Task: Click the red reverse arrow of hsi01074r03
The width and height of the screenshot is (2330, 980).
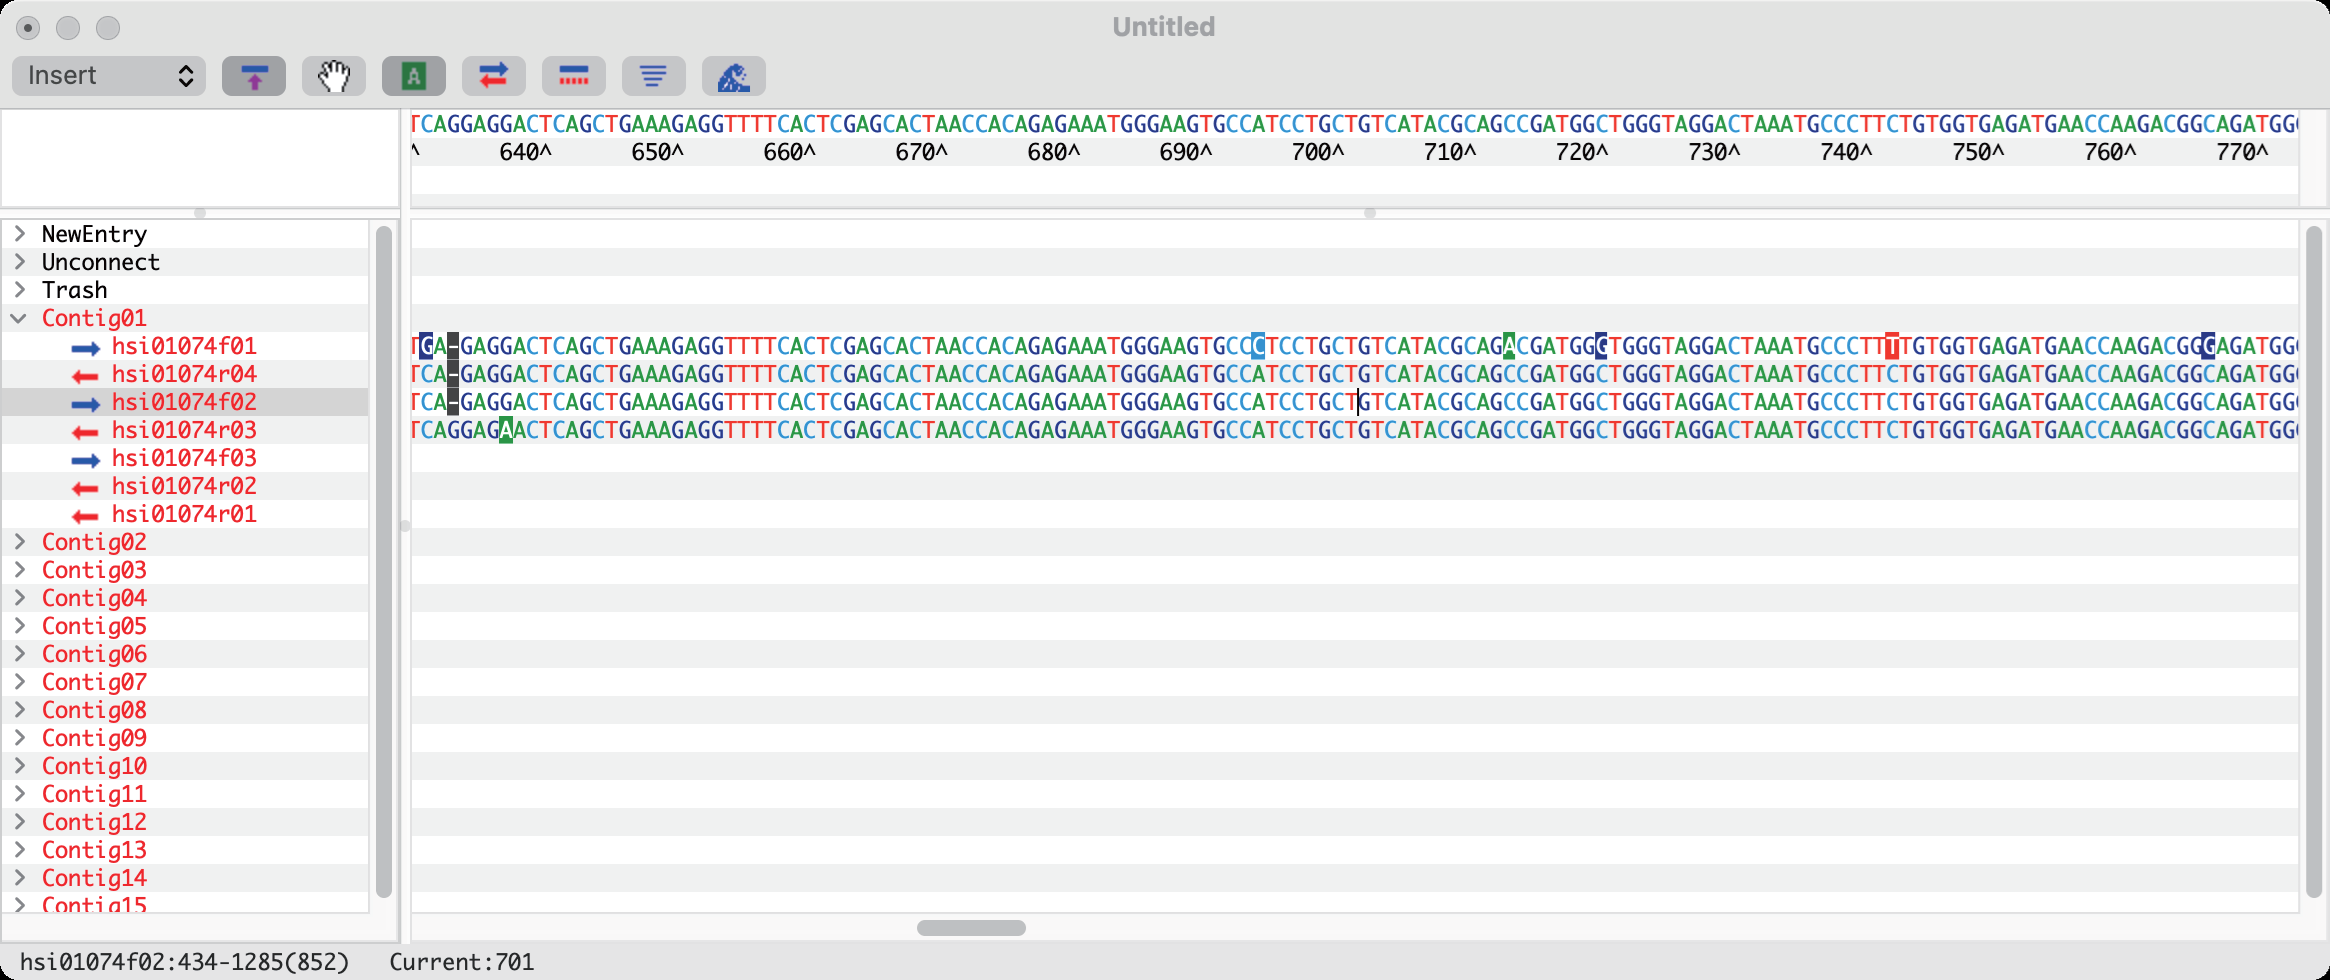Action: [x=86, y=432]
